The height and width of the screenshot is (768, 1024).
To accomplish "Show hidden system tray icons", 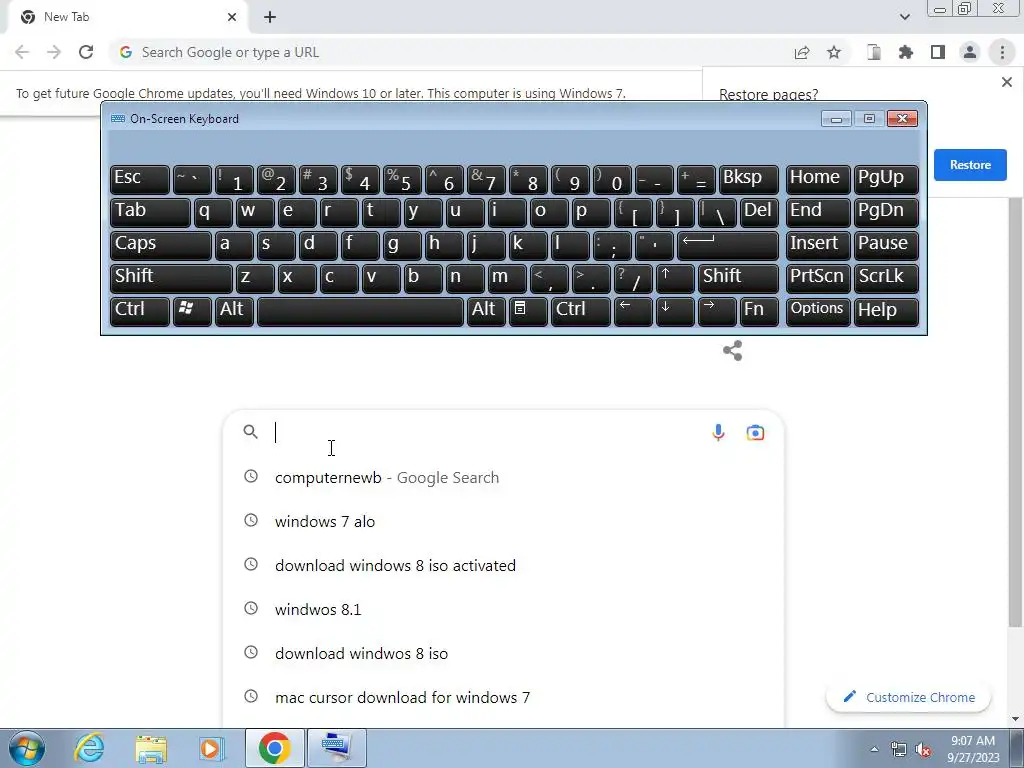I will coord(874,749).
